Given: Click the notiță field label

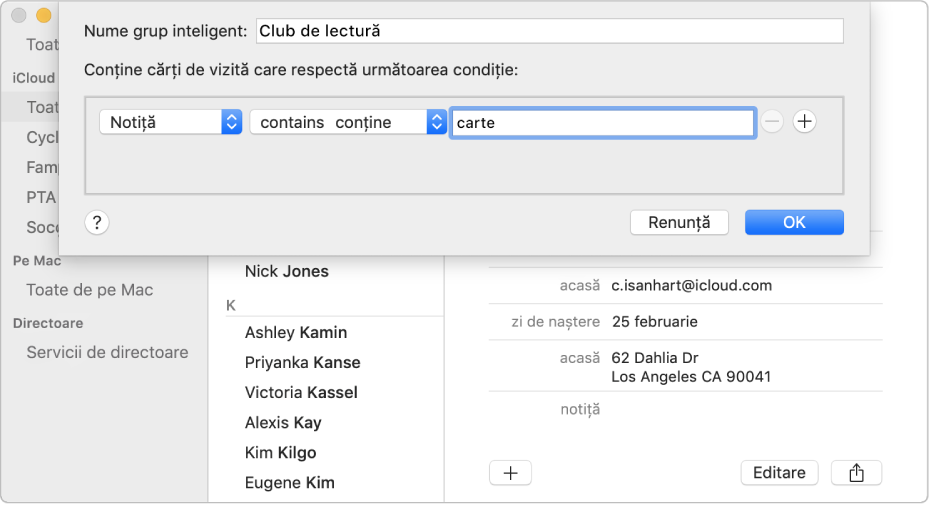Looking at the screenshot, I should coord(580,409).
